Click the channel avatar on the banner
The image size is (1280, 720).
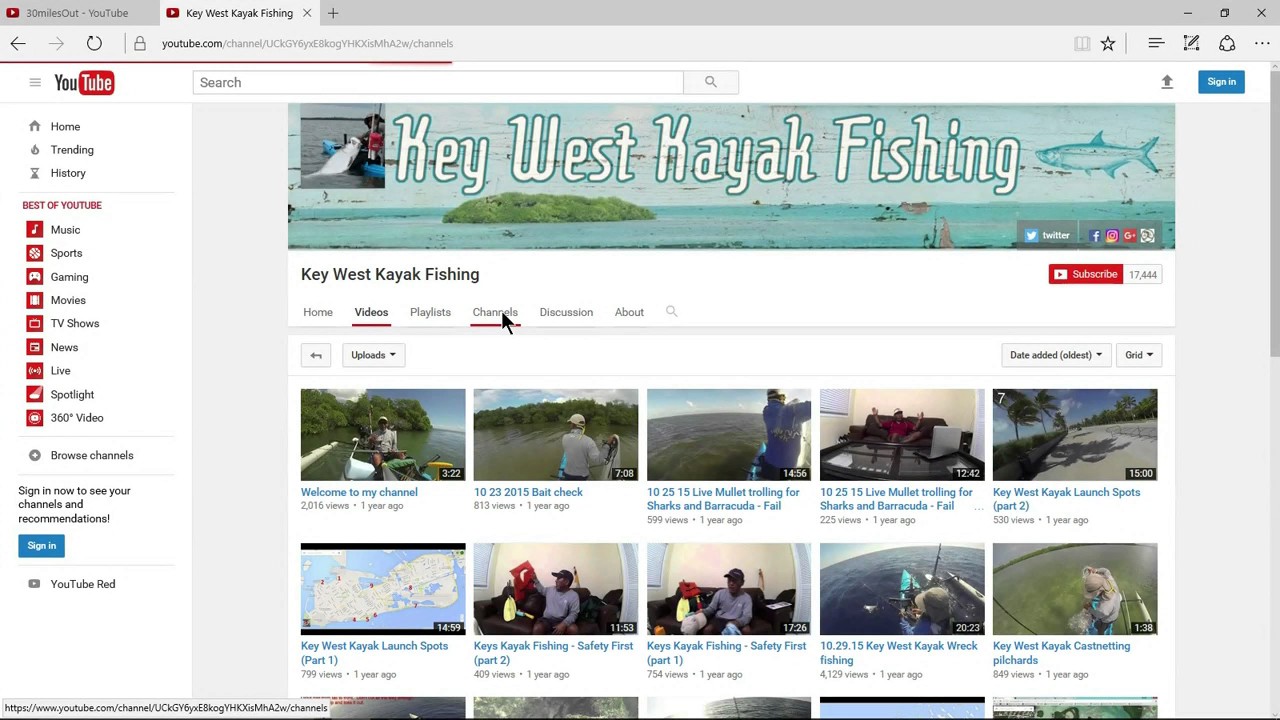(x=342, y=147)
